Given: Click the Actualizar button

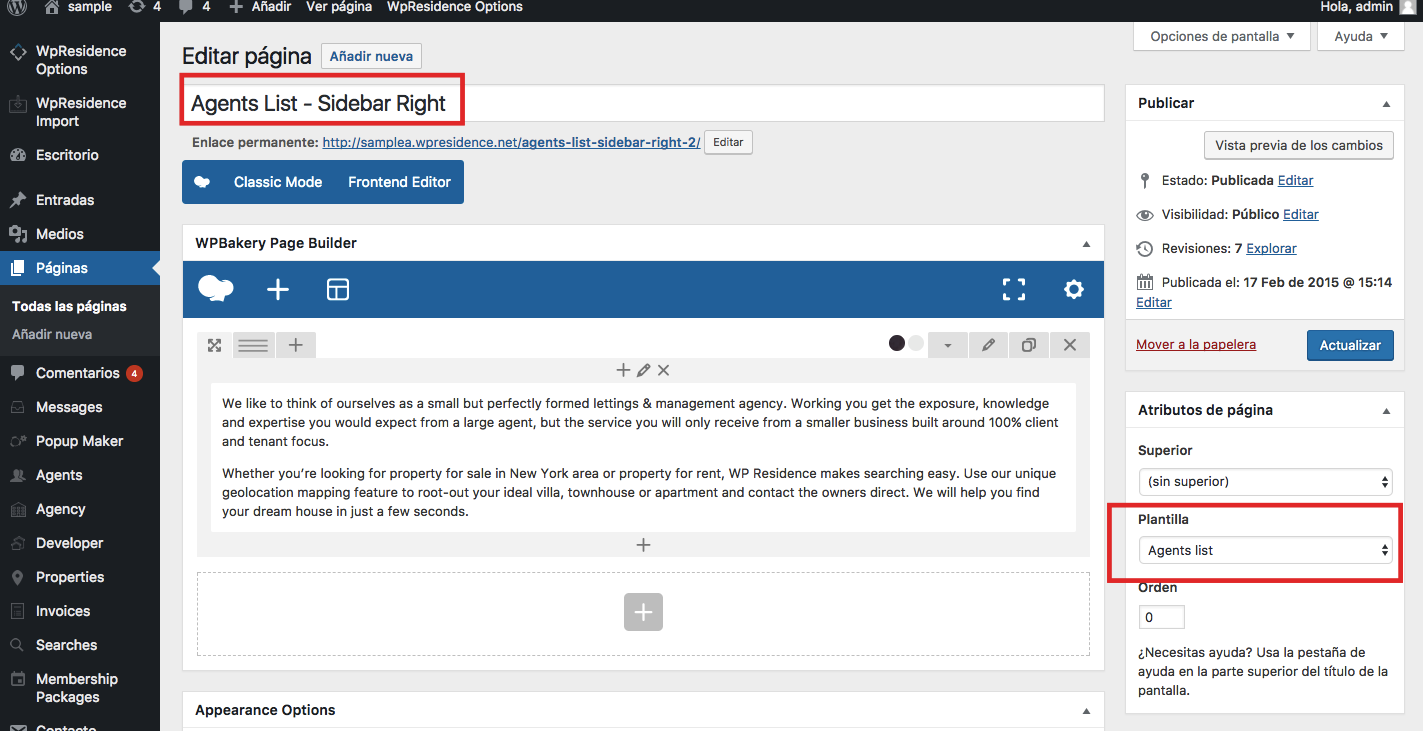Looking at the screenshot, I should point(1349,344).
